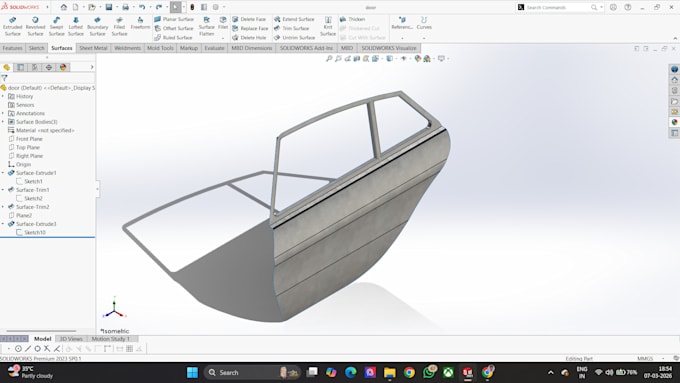Open the Sheet Metal tab

pyautogui.click(x=93, y=48)
